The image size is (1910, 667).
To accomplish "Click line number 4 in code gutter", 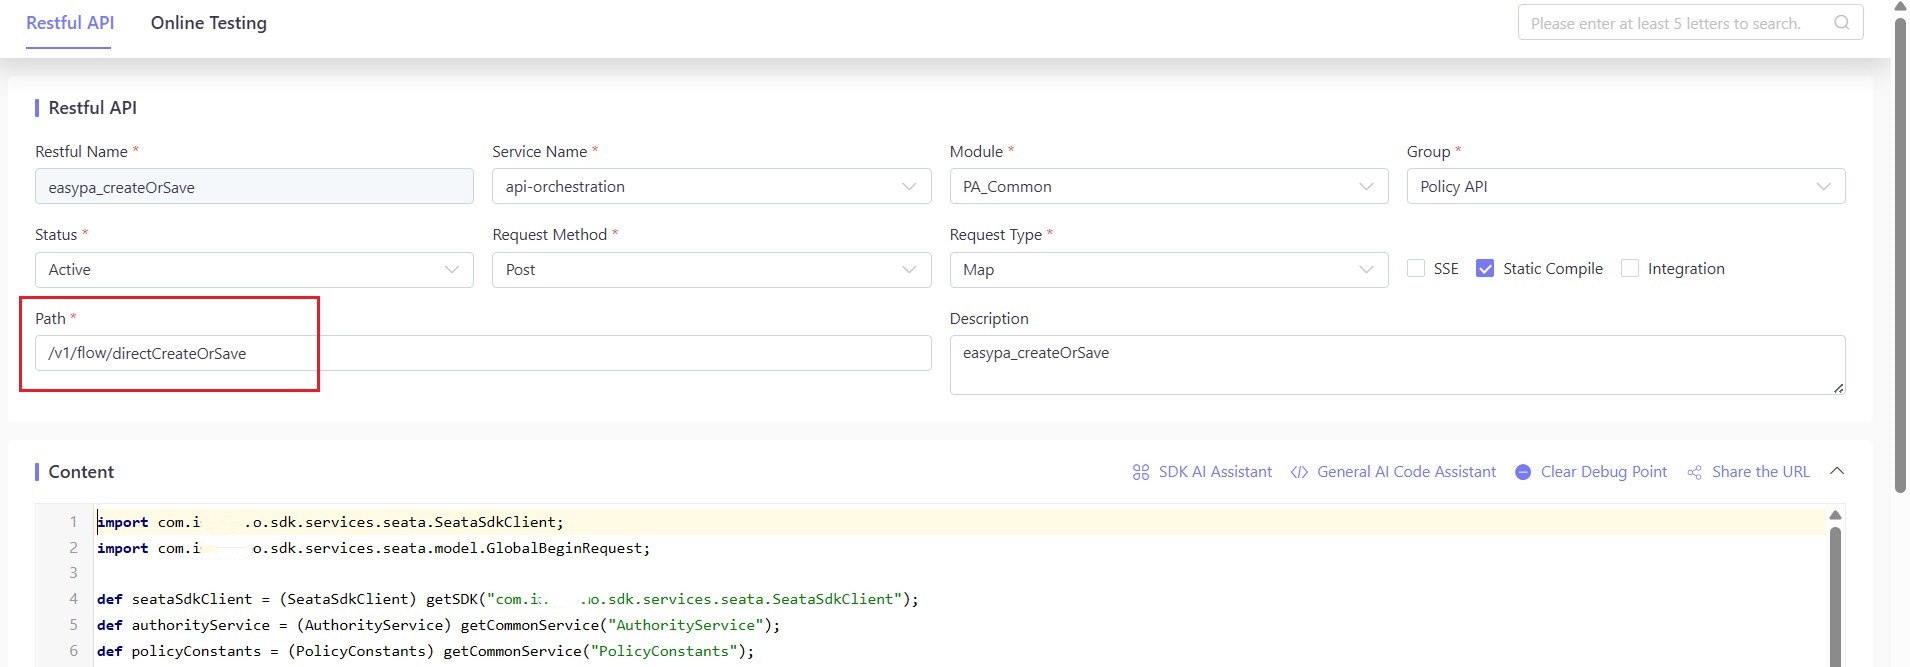I will click(73, 599).
